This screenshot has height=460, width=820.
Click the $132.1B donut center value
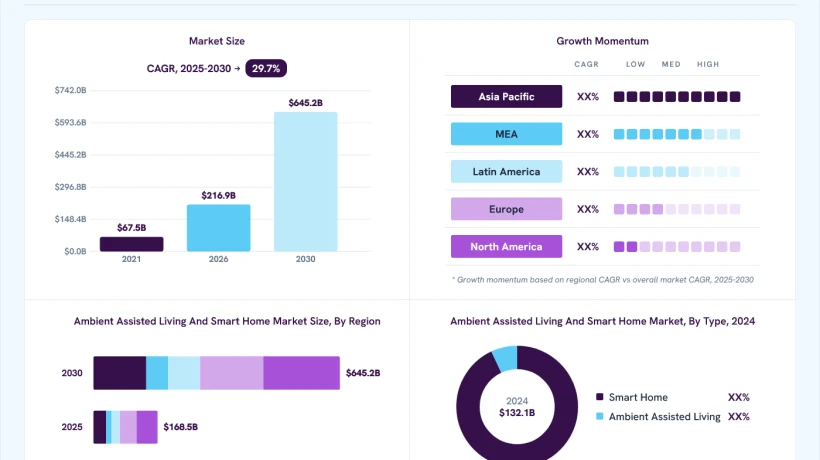(517, 413)
